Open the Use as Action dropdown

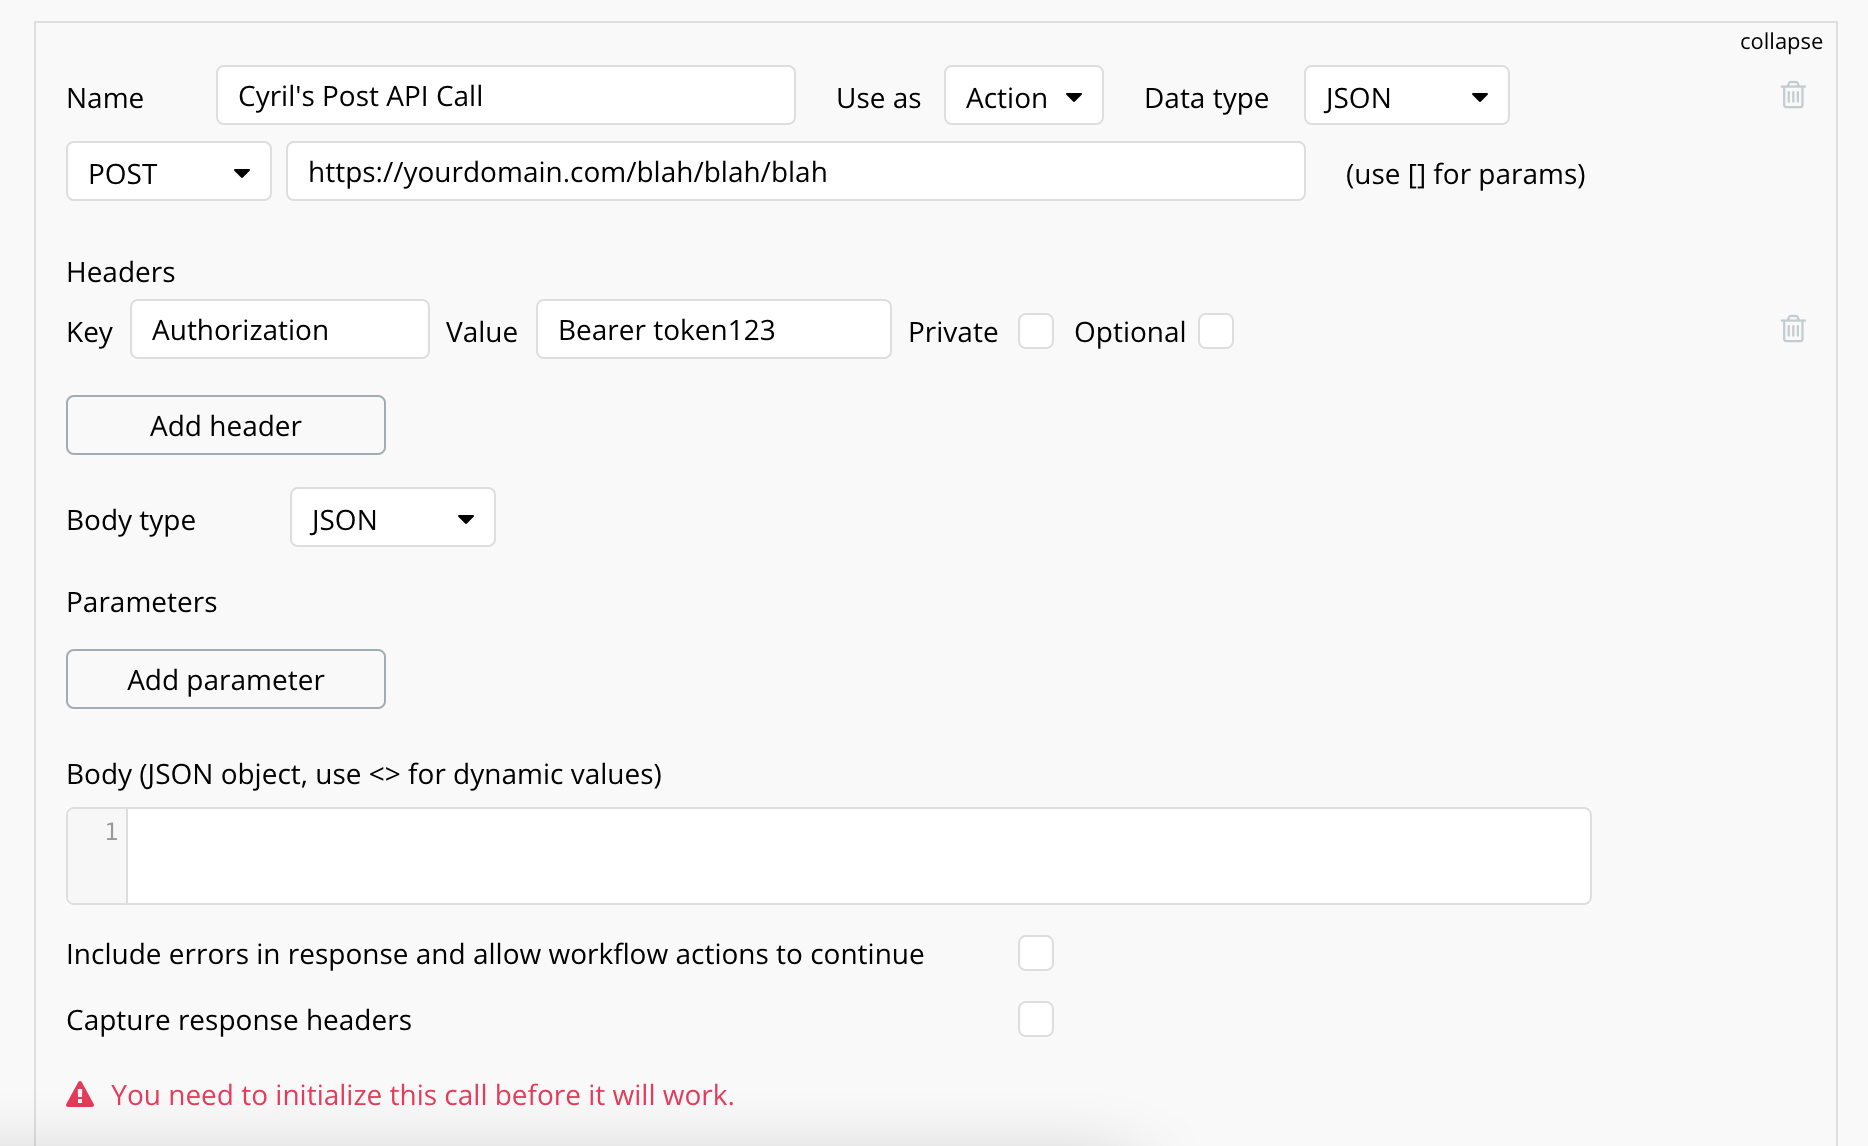(1023, 96)
